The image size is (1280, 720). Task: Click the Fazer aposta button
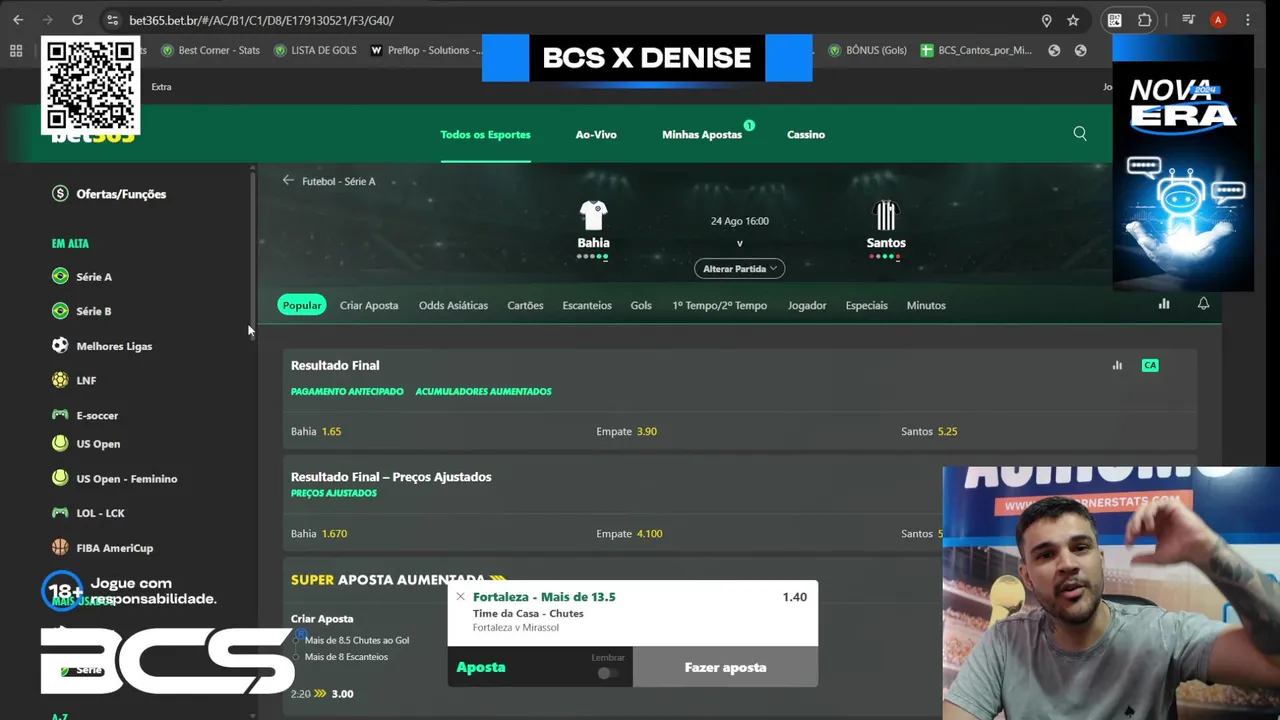pyautogui.click(x=725, y=667)
